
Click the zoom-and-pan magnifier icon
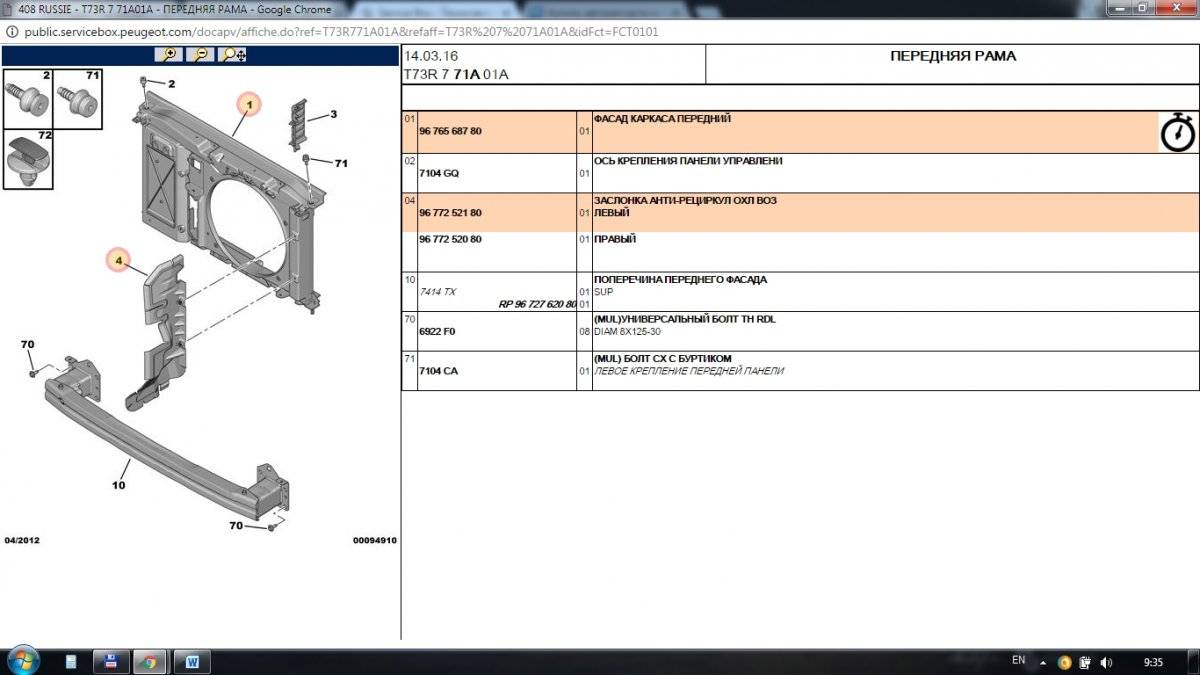pyautogui.click(x=233, y=55)
